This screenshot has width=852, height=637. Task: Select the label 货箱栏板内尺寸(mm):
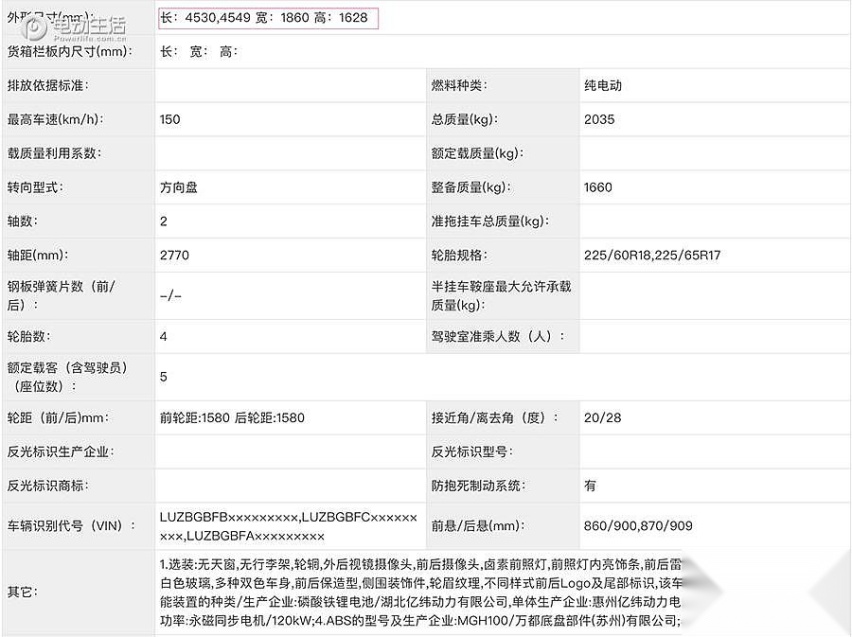click(70, 52)
